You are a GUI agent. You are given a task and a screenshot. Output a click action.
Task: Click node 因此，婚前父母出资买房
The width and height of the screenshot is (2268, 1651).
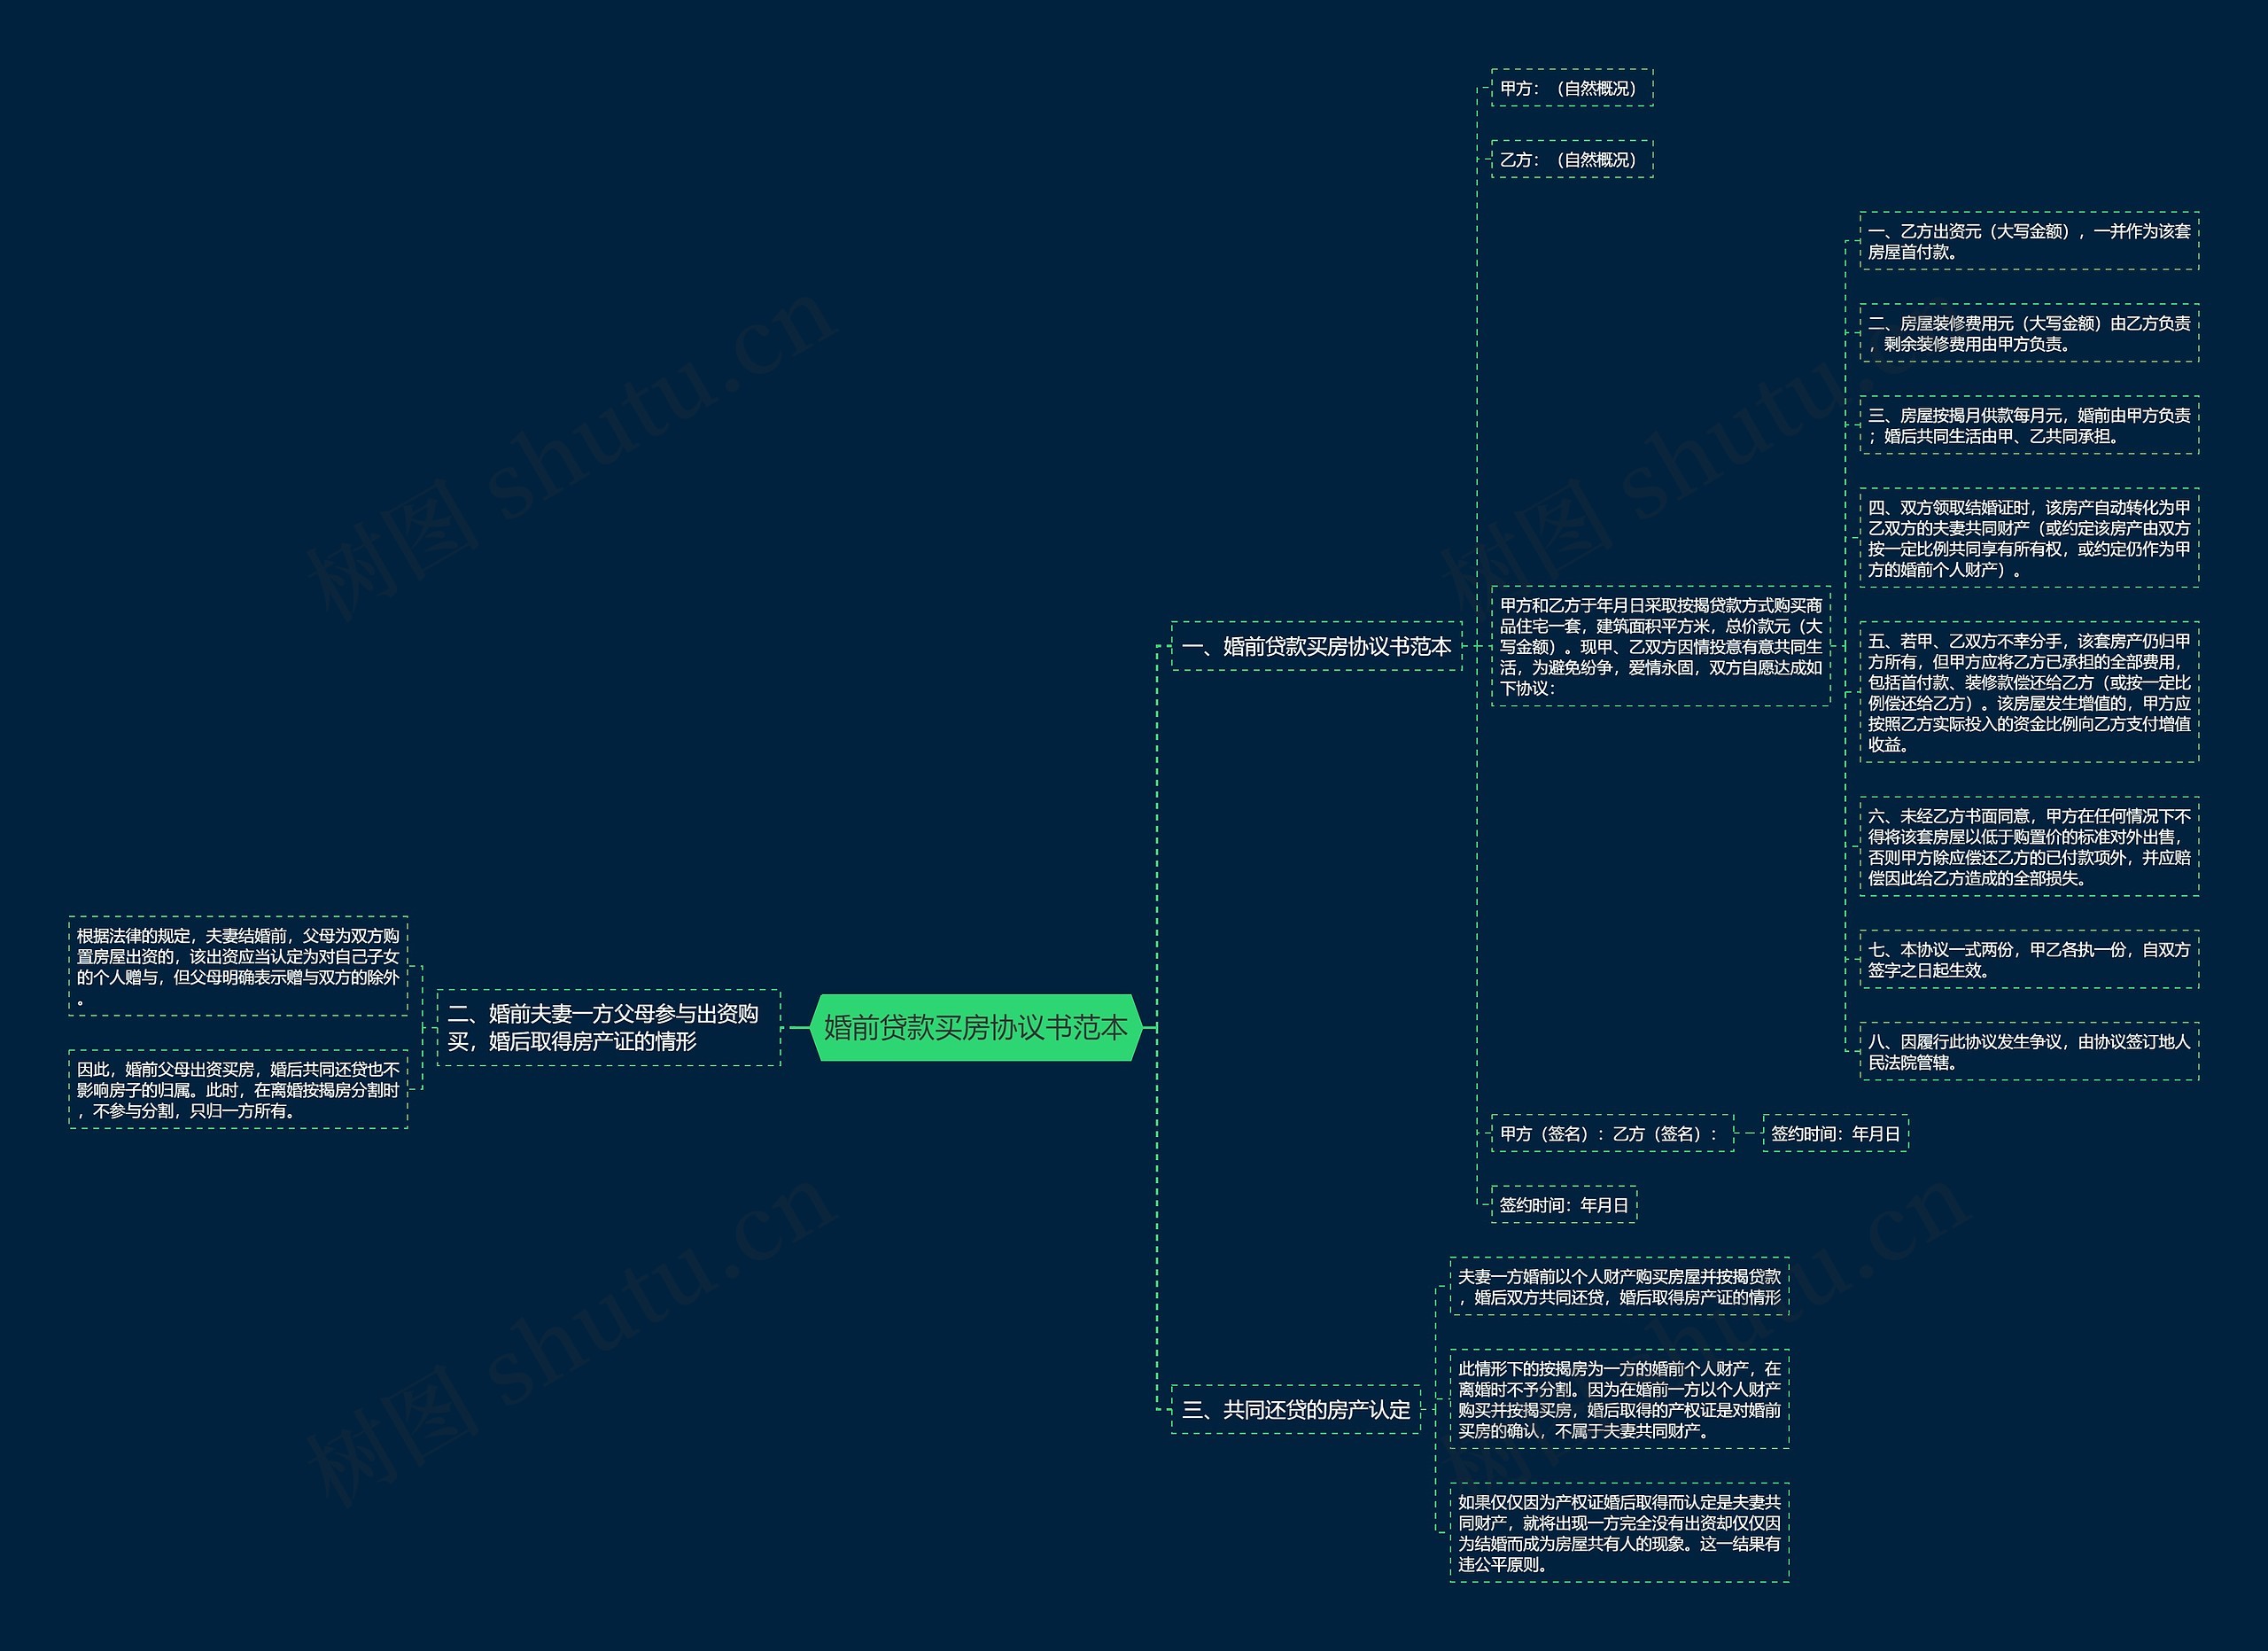238,1089
